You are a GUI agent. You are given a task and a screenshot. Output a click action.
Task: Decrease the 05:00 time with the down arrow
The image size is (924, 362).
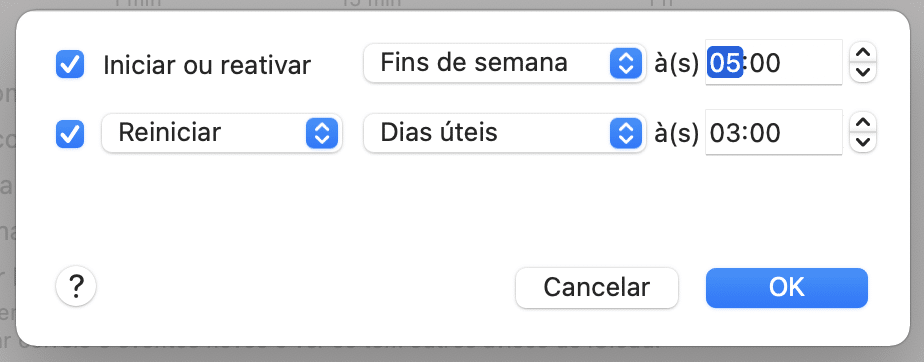(x=863, y=72)
